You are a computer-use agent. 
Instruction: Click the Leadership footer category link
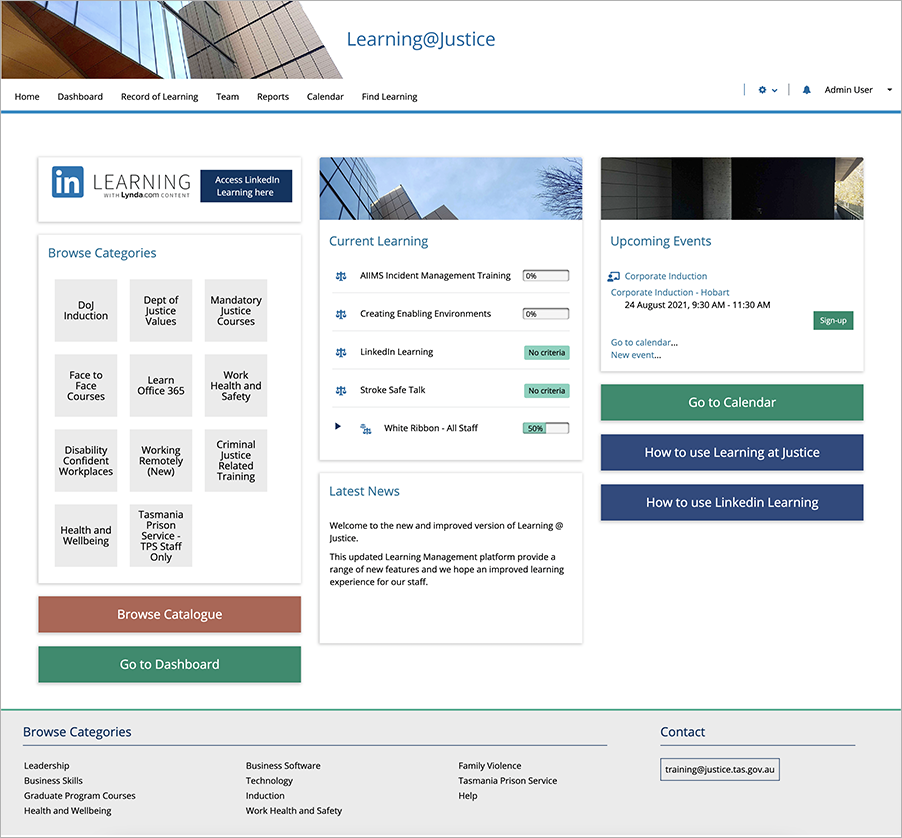pos(47,766)
